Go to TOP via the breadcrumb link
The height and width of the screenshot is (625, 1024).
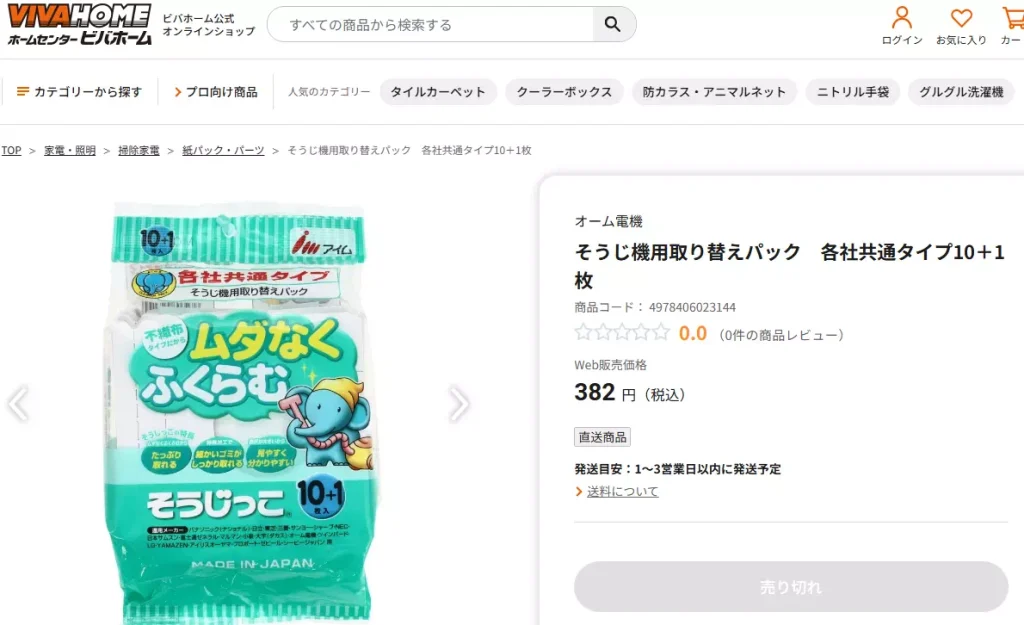(11, 150)
